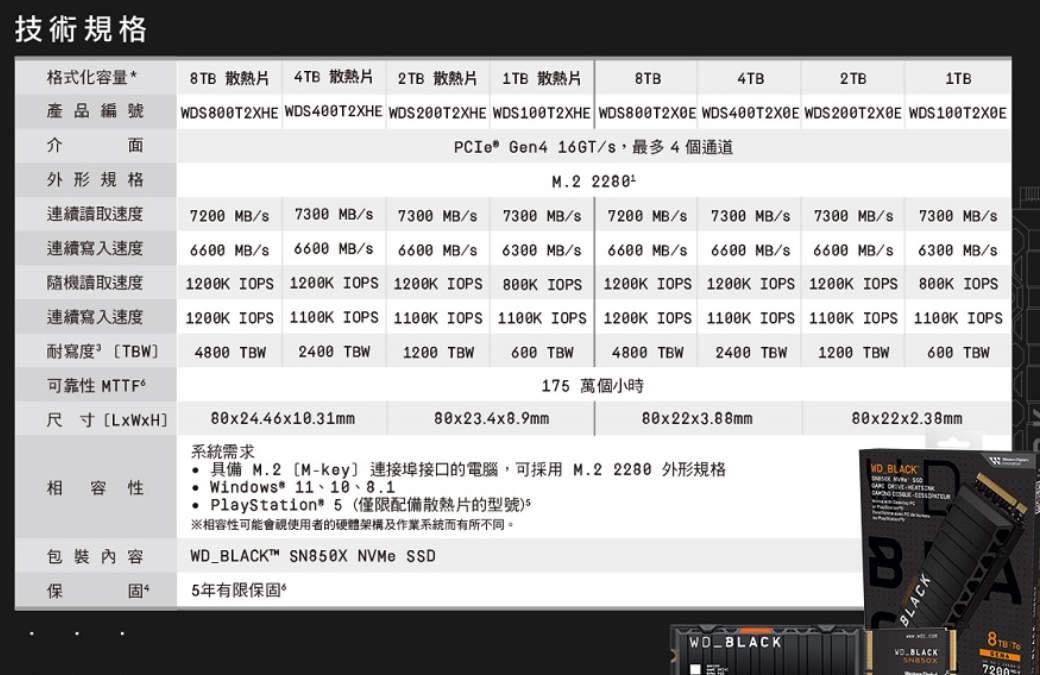Screen dimensions: 1040x675
Task: Click the 耐寫度 [TBW] row label
Action: point(102,351)
